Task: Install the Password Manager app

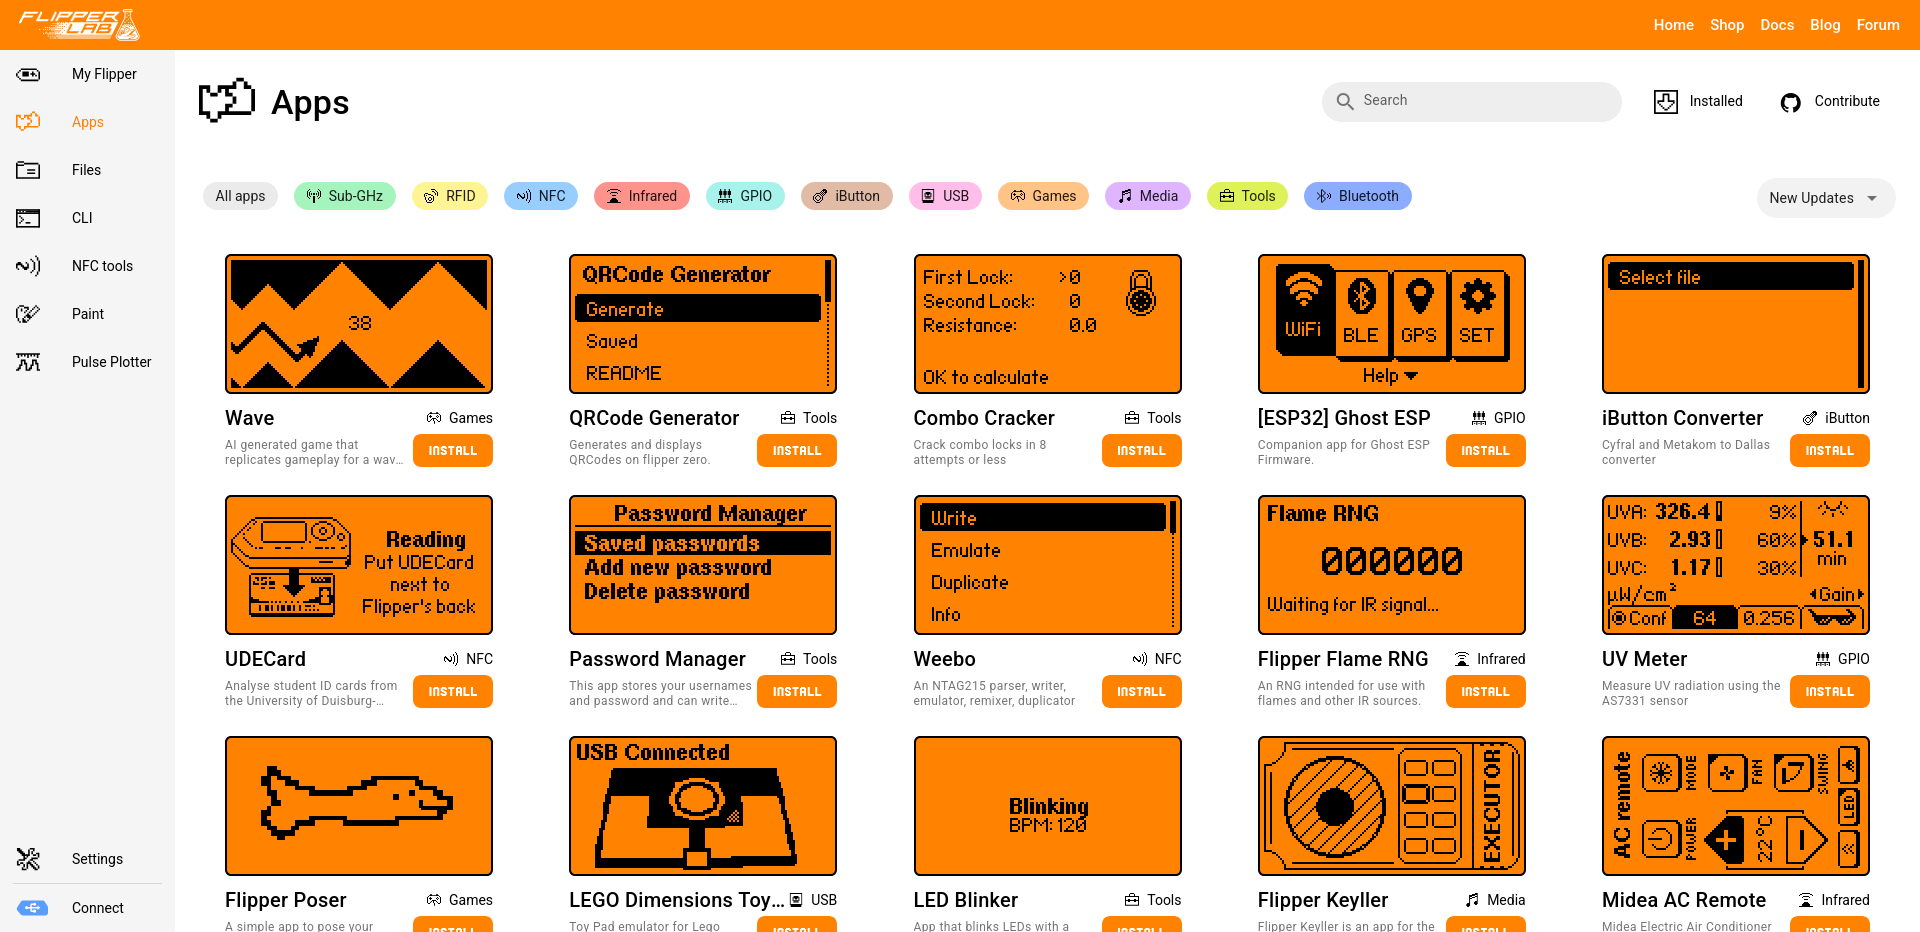Action: [797, 692]
